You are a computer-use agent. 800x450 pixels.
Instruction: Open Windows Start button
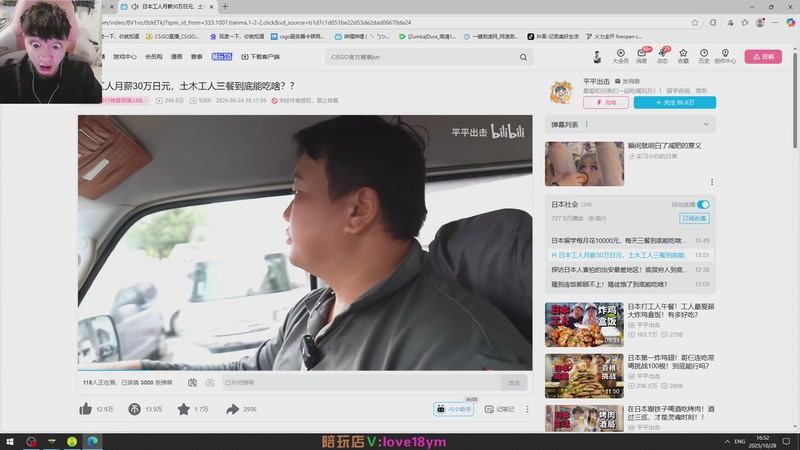click(9, 441)
